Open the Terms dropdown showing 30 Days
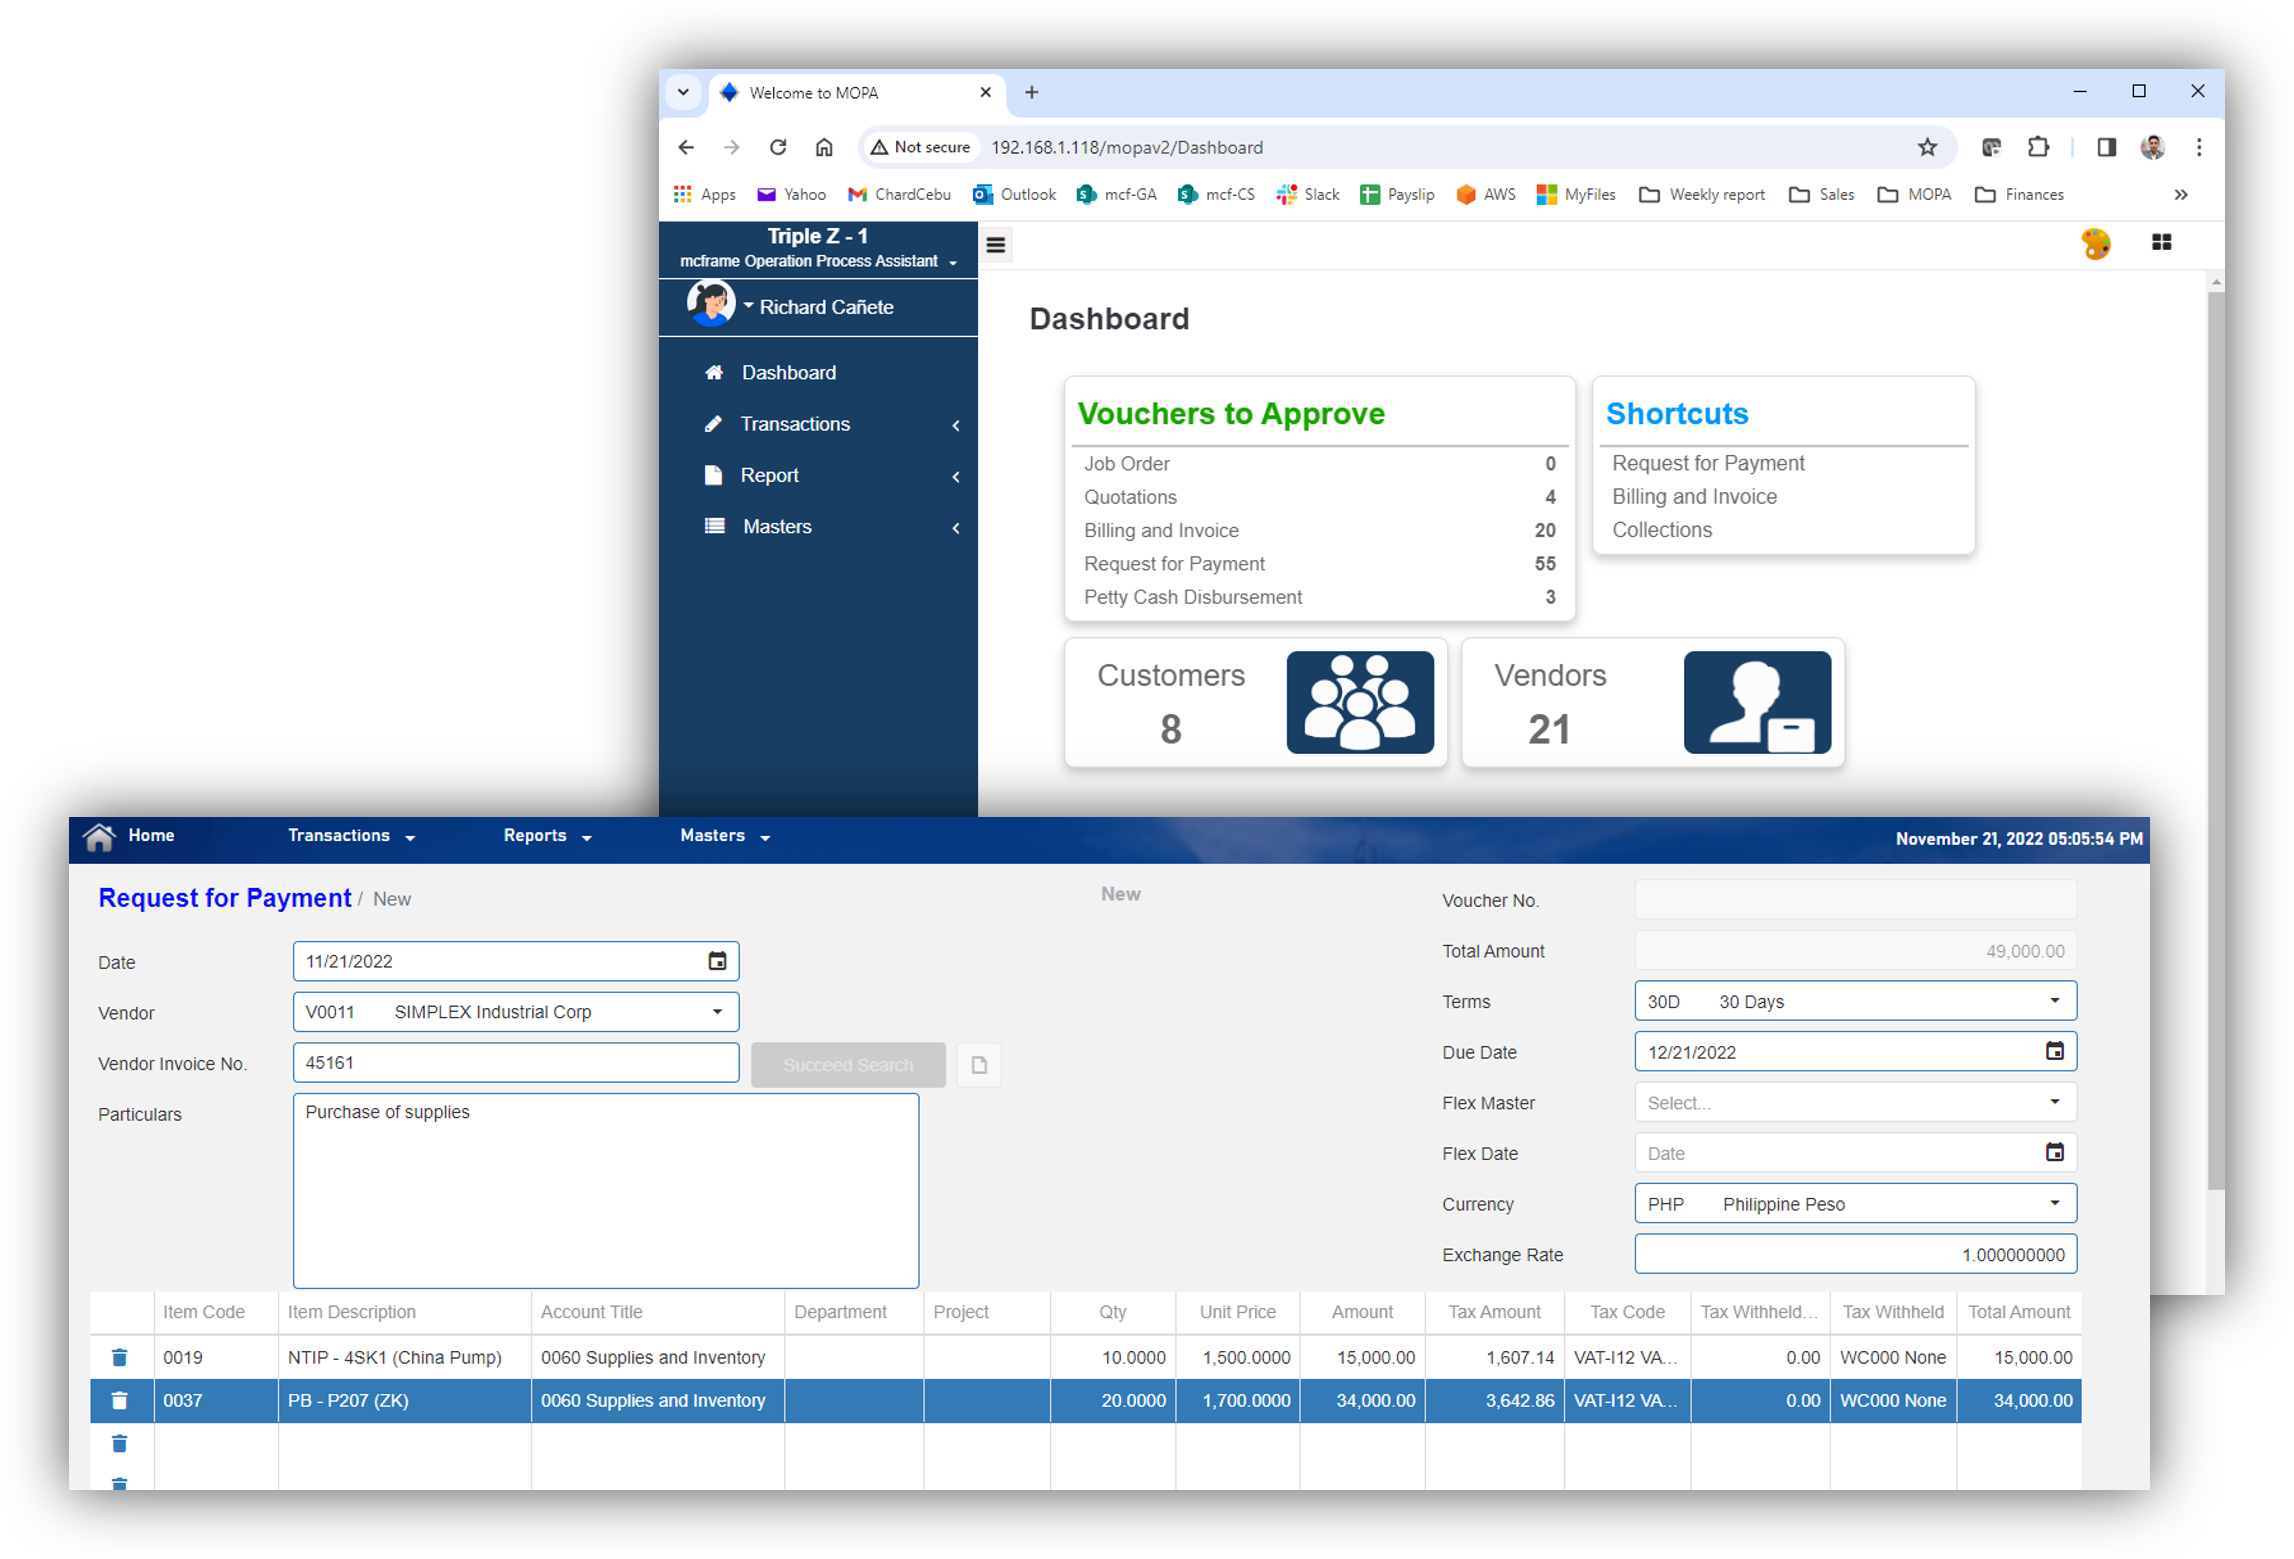 (x=1854, y=1000)
